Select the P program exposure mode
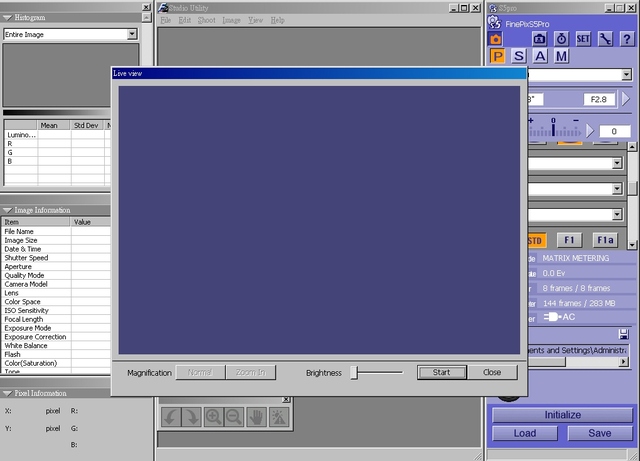640x461 pixels. pos(497,56)
